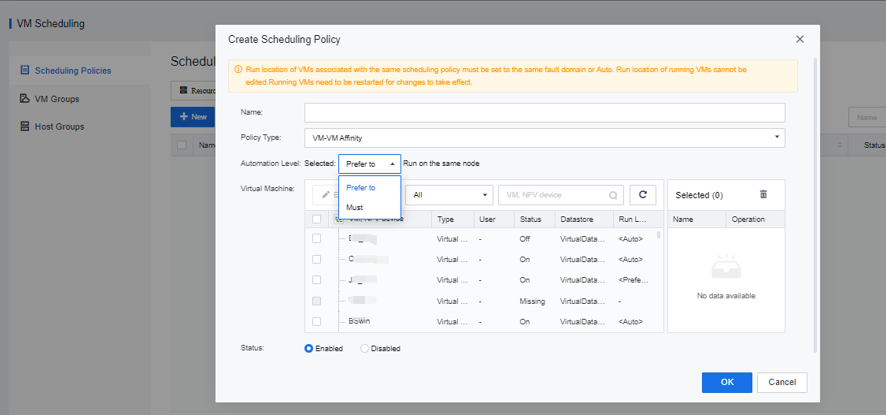
Task: Tick the select-all checkbox in the VM table header
Action: coord(316,219)
